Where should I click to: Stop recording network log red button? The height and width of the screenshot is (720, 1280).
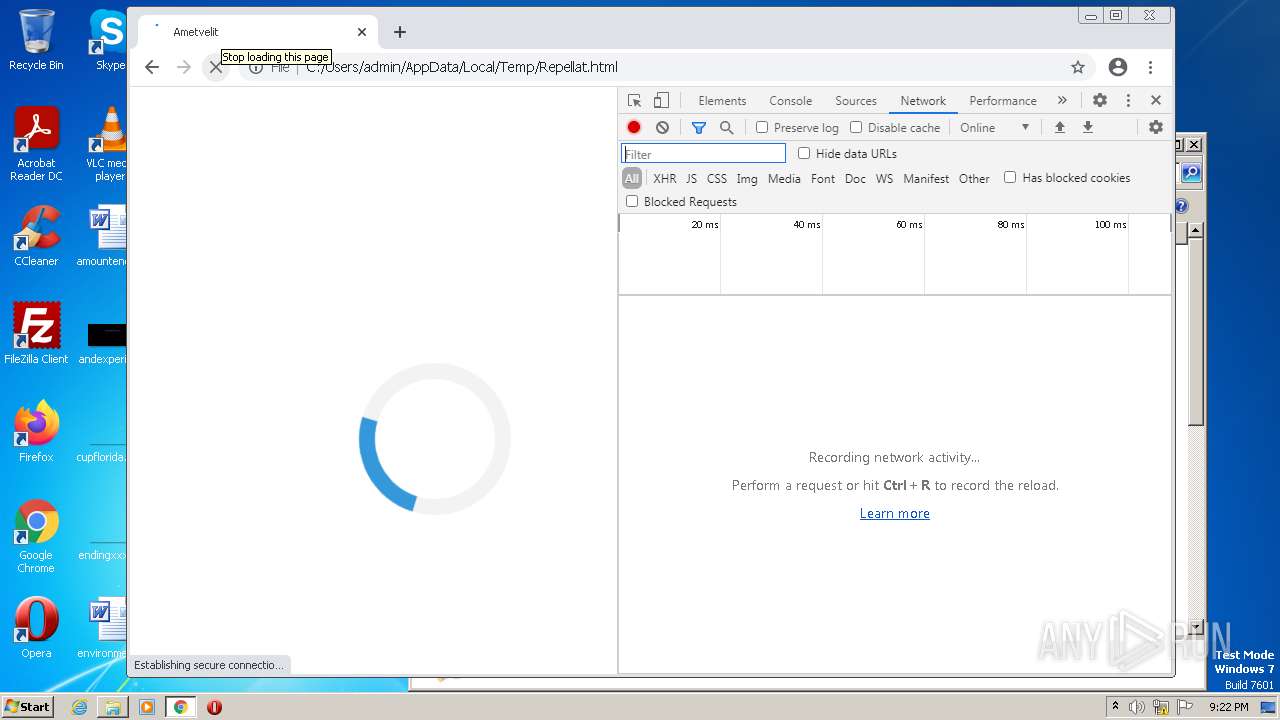(x=634, y=127)
